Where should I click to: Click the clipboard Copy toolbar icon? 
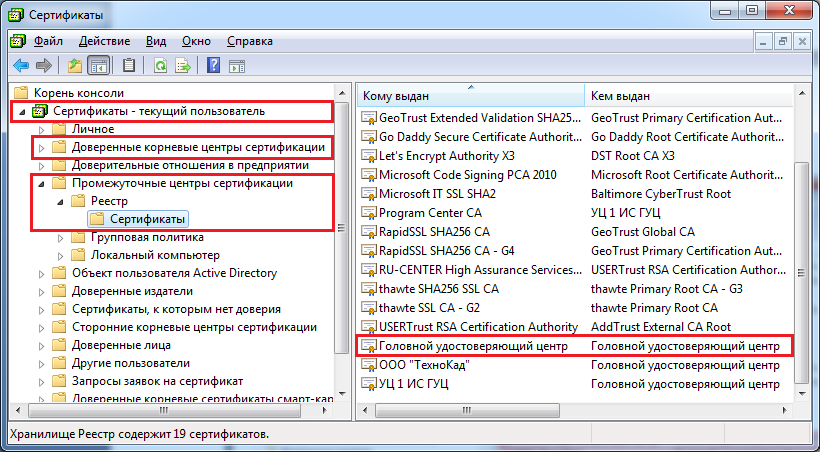point(129,66)
